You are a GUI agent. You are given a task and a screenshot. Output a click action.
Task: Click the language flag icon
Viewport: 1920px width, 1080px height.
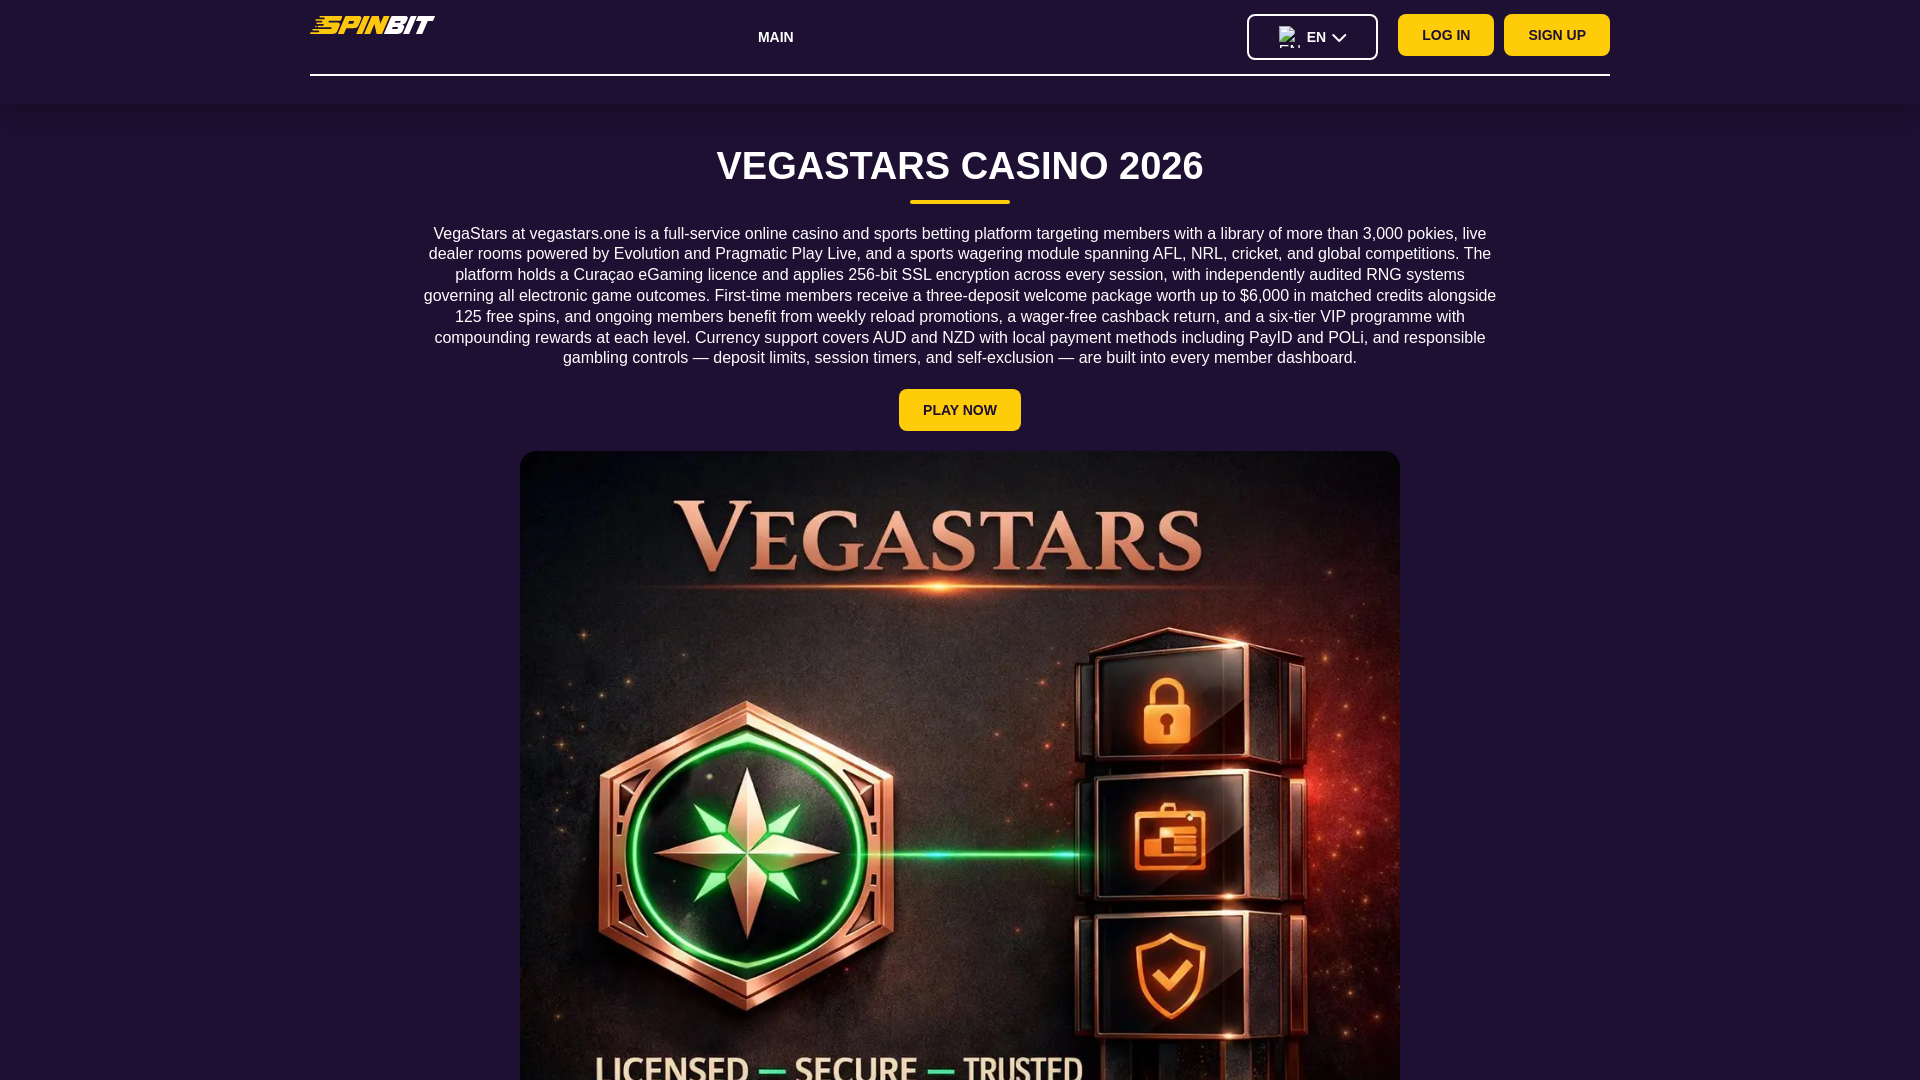pyautogui.click(x=1289, y=37)
